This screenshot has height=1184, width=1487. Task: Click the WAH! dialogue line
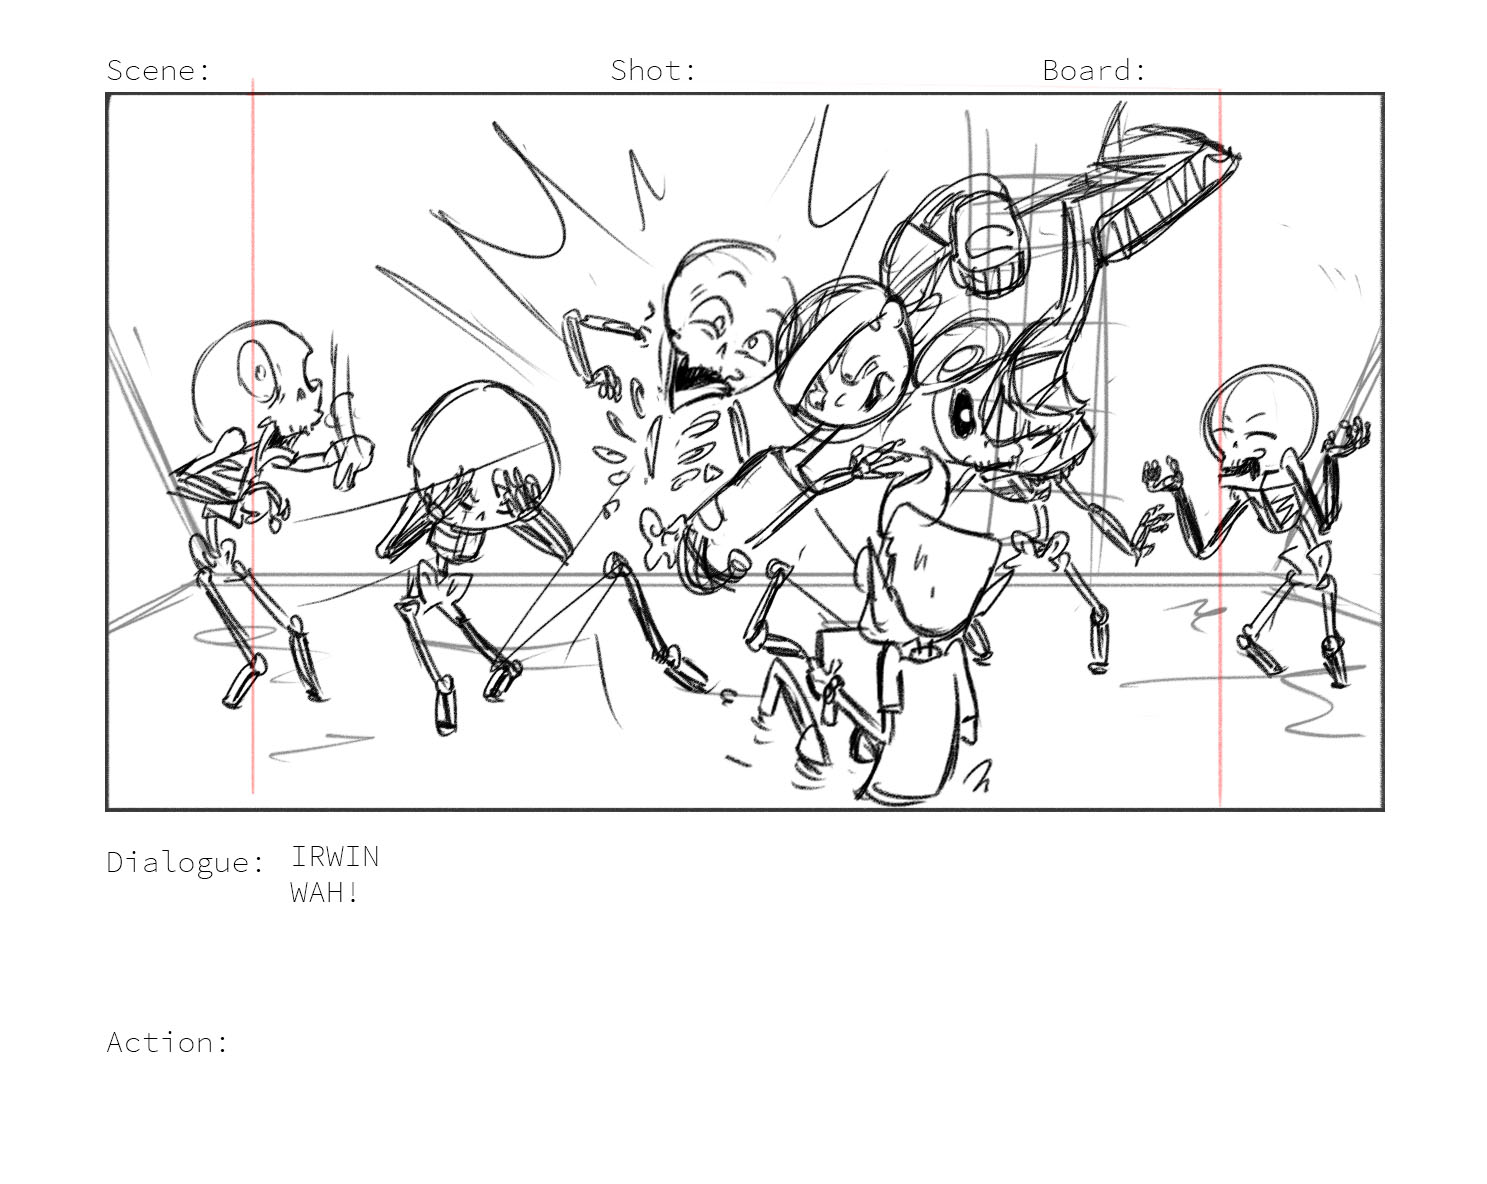coord(324,892)
